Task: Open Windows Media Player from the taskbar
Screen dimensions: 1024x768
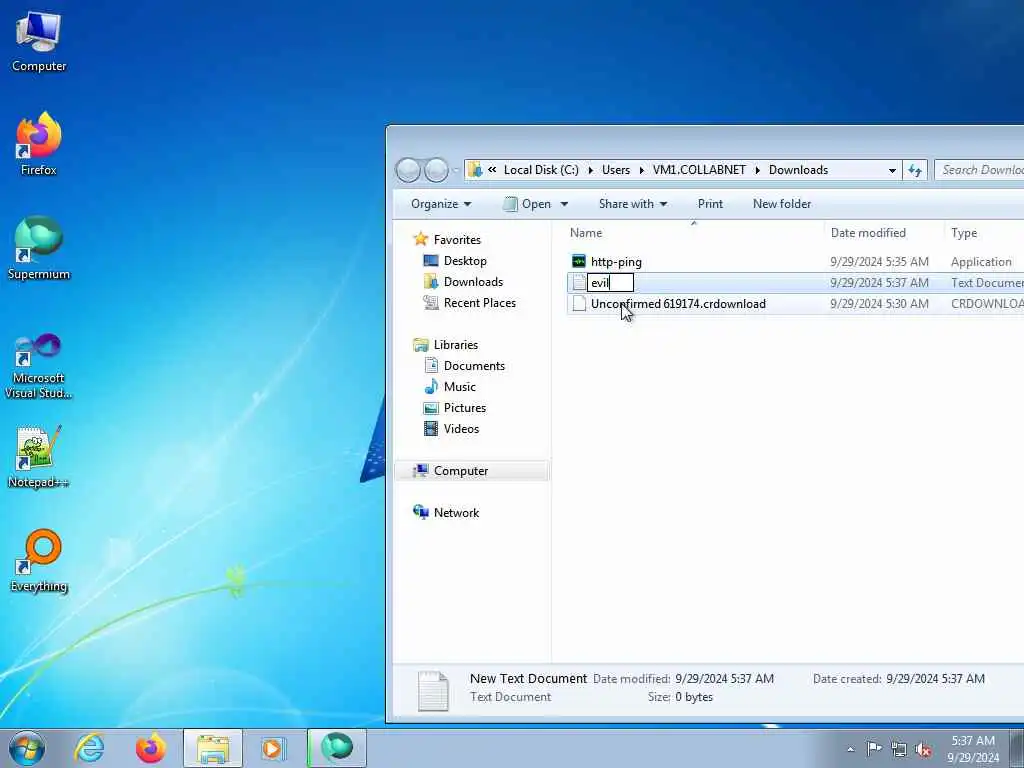Action: tap(274, 748)
